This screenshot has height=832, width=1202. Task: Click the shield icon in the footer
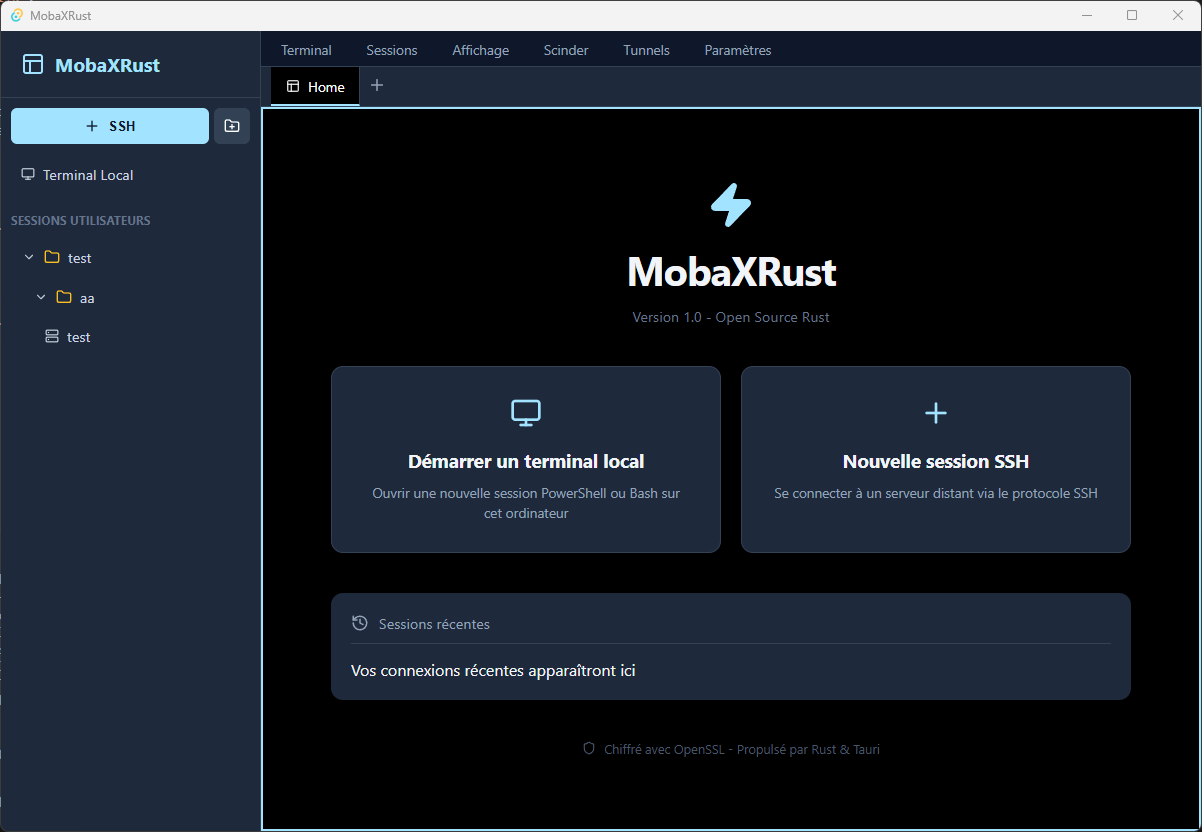point(589,749)
